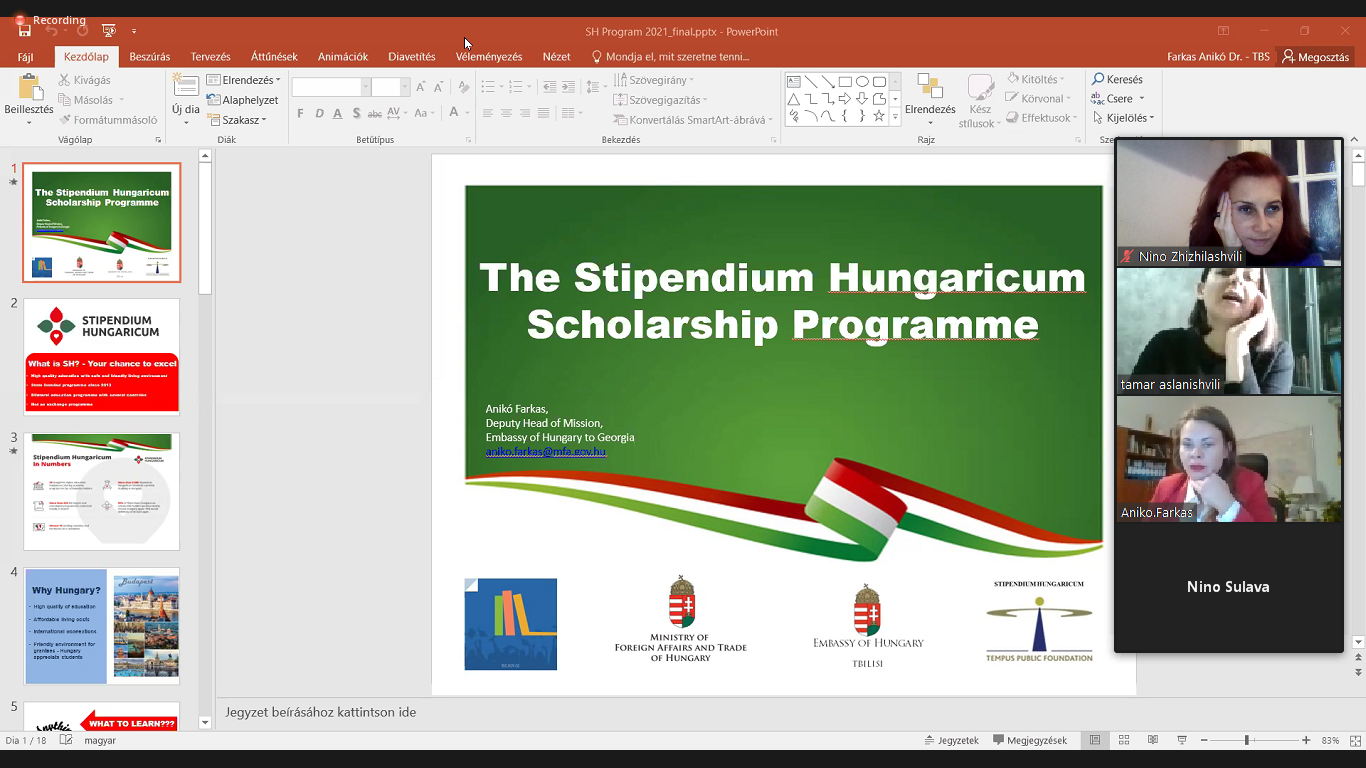Toggle the Megjegyzések comments pane
The height and width of the screenshot is (768, 1366).
point(1030,740)
